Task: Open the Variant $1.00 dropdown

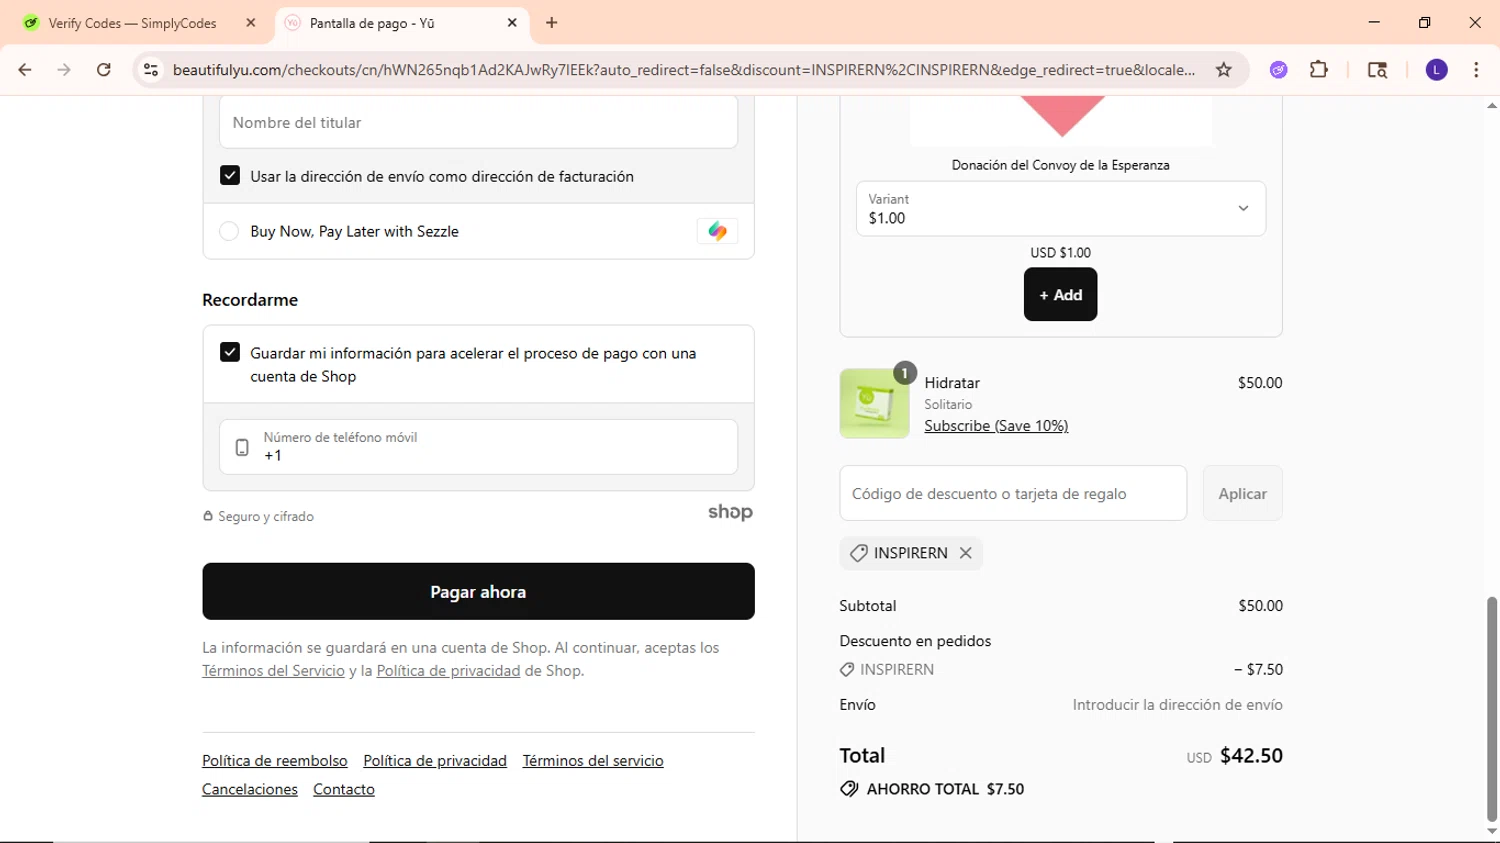Action: pyautogui.click(x=1061, y=208)
